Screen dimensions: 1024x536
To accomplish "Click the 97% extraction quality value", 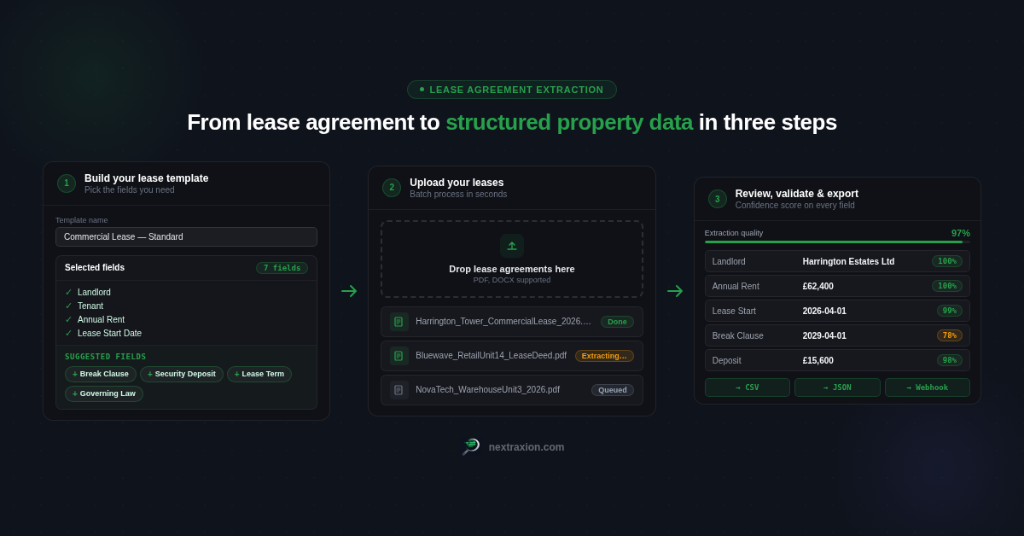I will [x=961, y=233].
